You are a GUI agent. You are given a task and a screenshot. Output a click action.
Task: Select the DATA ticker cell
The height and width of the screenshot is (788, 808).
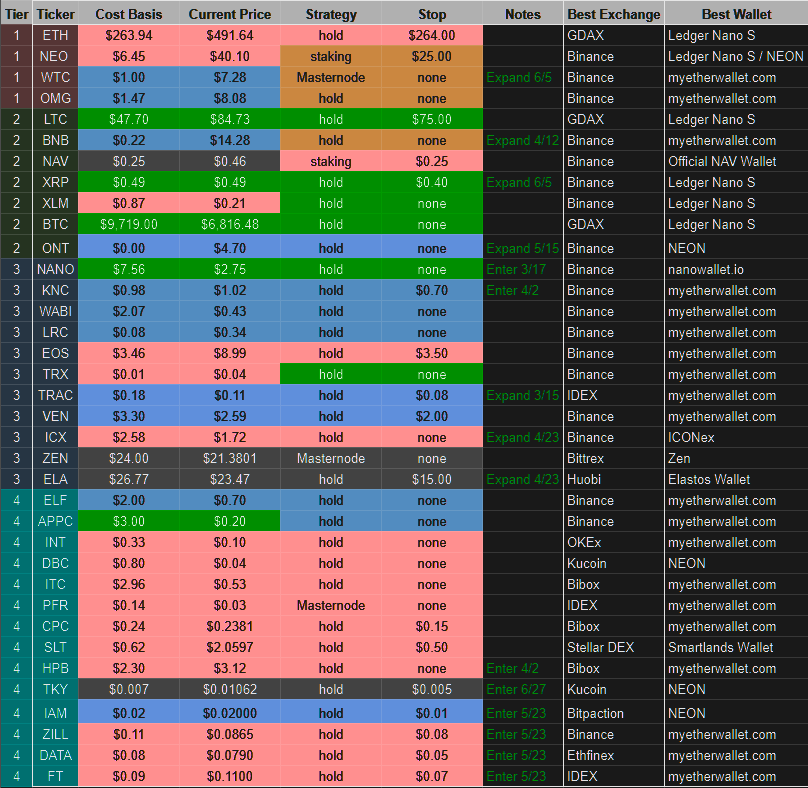[x=55, y=756]
